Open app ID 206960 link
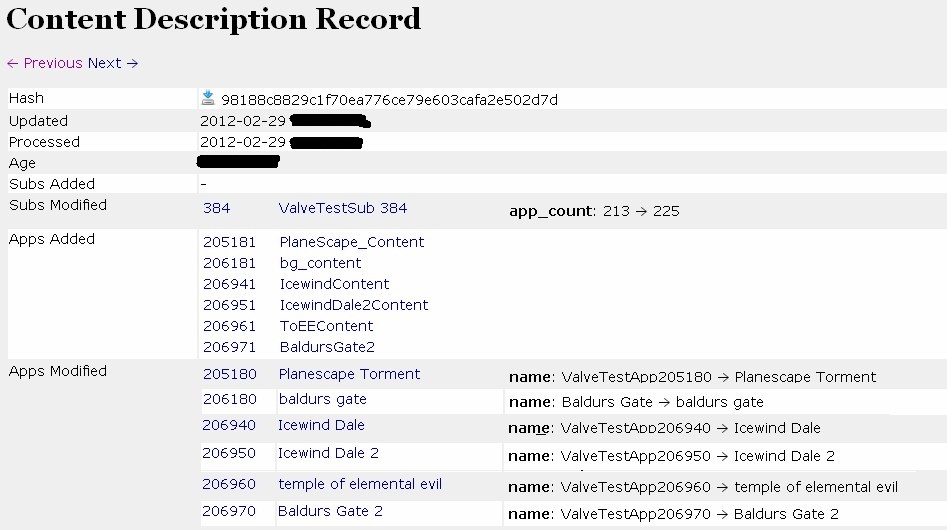This screenshot has height=530, width=947. pyautogui.click(x=229, y=484)
